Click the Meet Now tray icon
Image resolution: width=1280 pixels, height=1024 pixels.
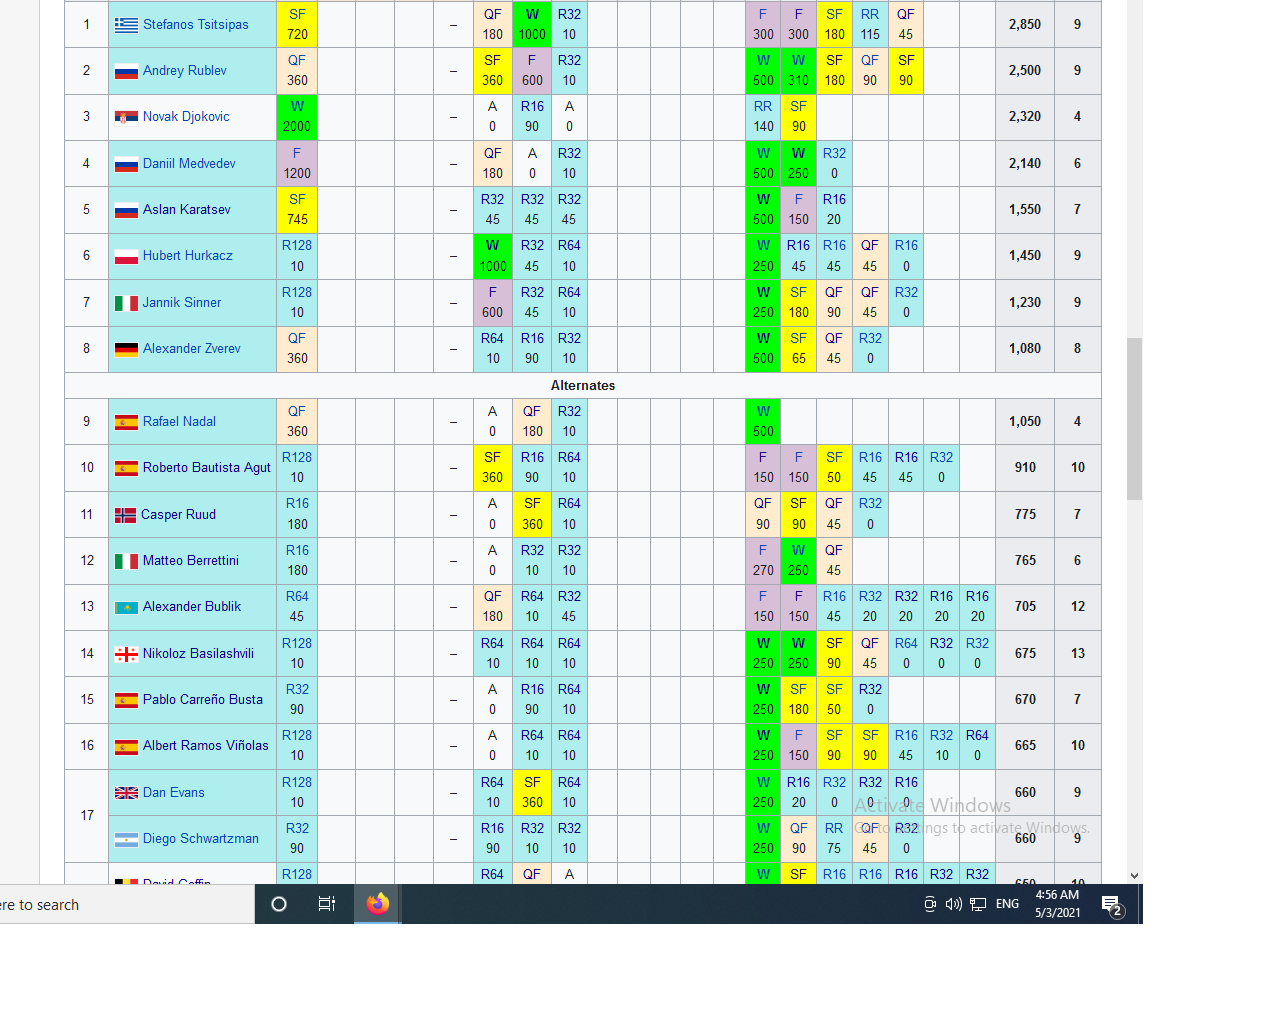(x=930, y=904)
